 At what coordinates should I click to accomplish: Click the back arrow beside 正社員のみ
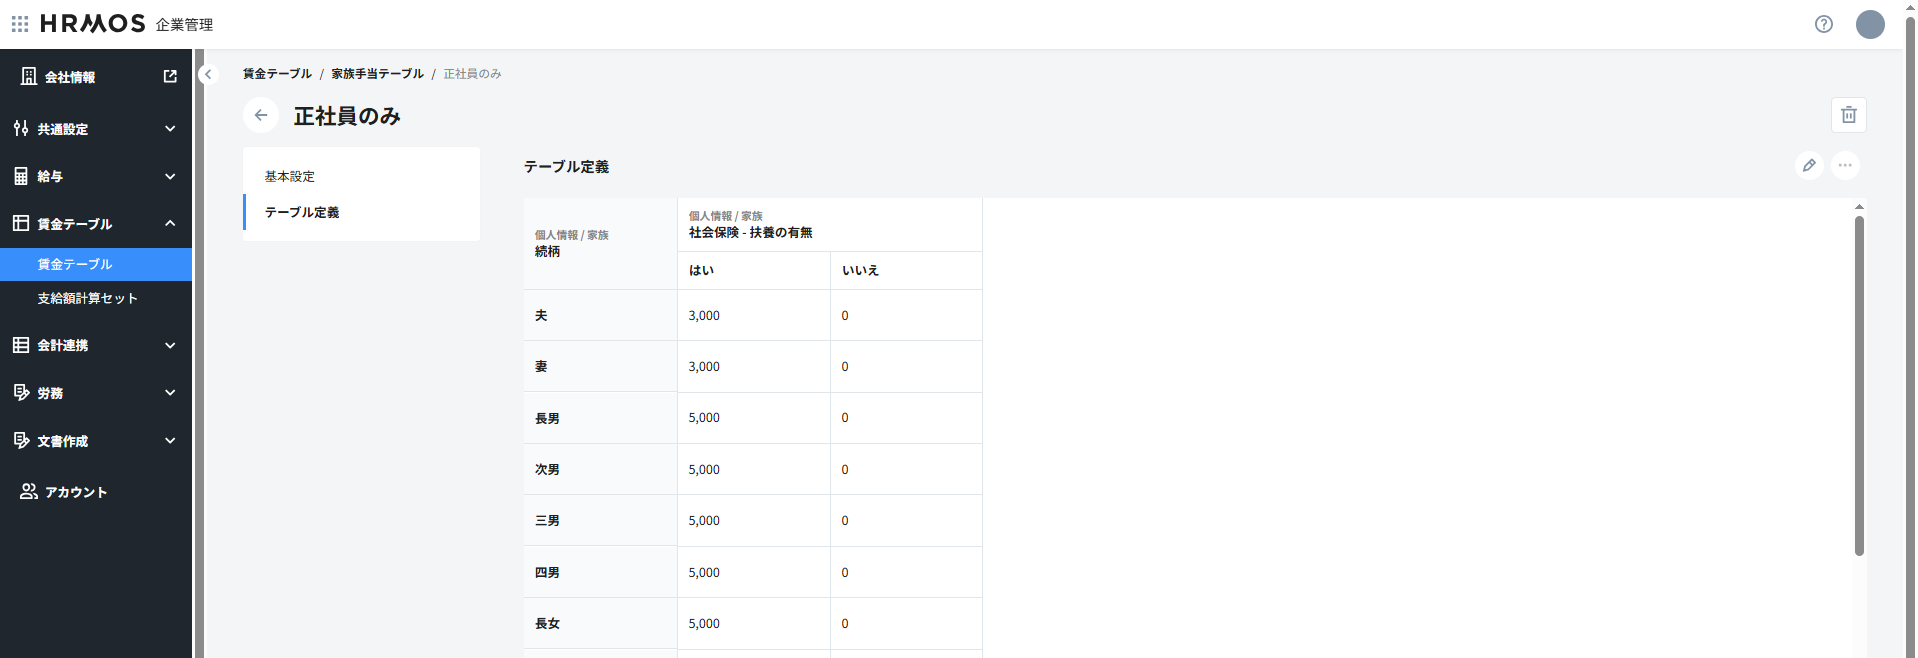261,116
